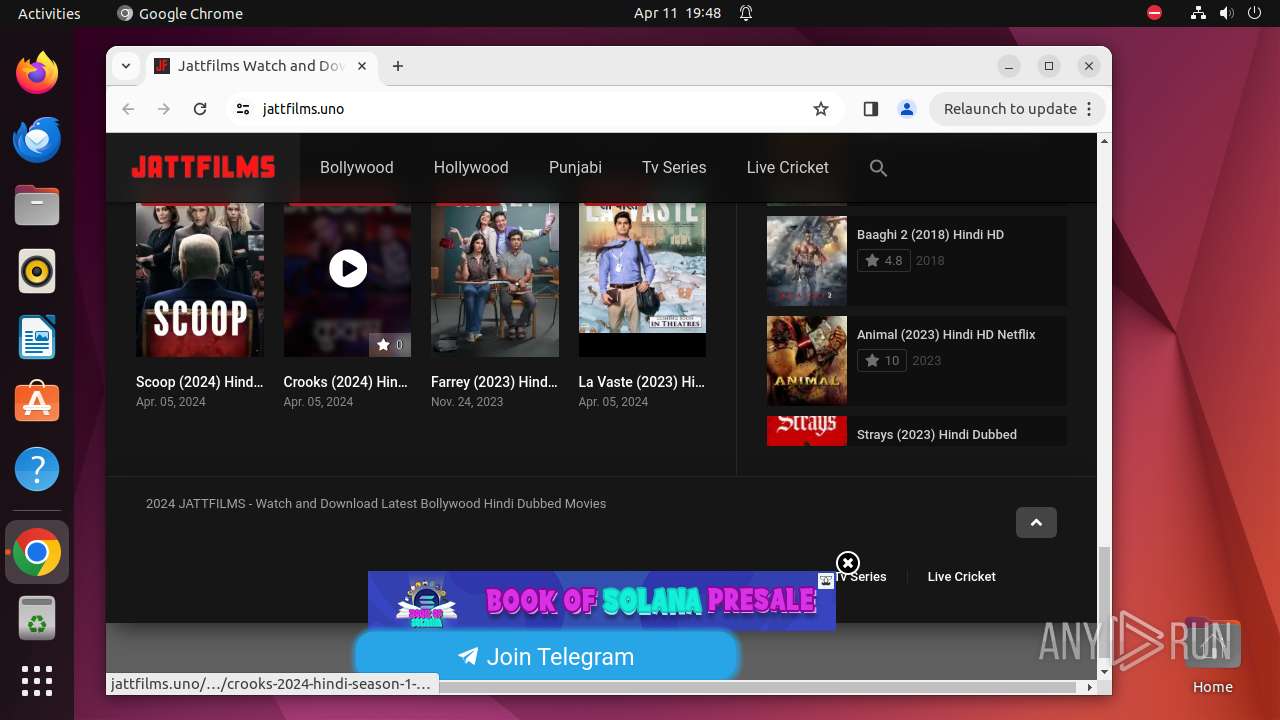Click the Crooks (2024) Hindi title link
This screenshot has height=720, width=1280.
pos(346,382)
